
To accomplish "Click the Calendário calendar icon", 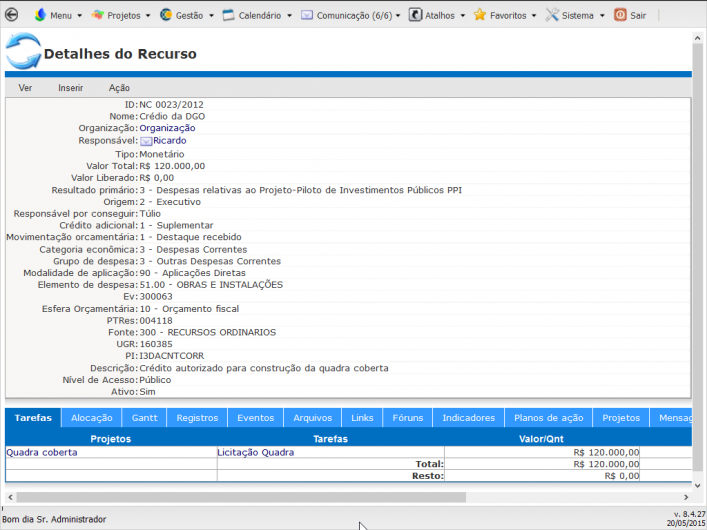I will pyautogui.click(x=229, y=15).
